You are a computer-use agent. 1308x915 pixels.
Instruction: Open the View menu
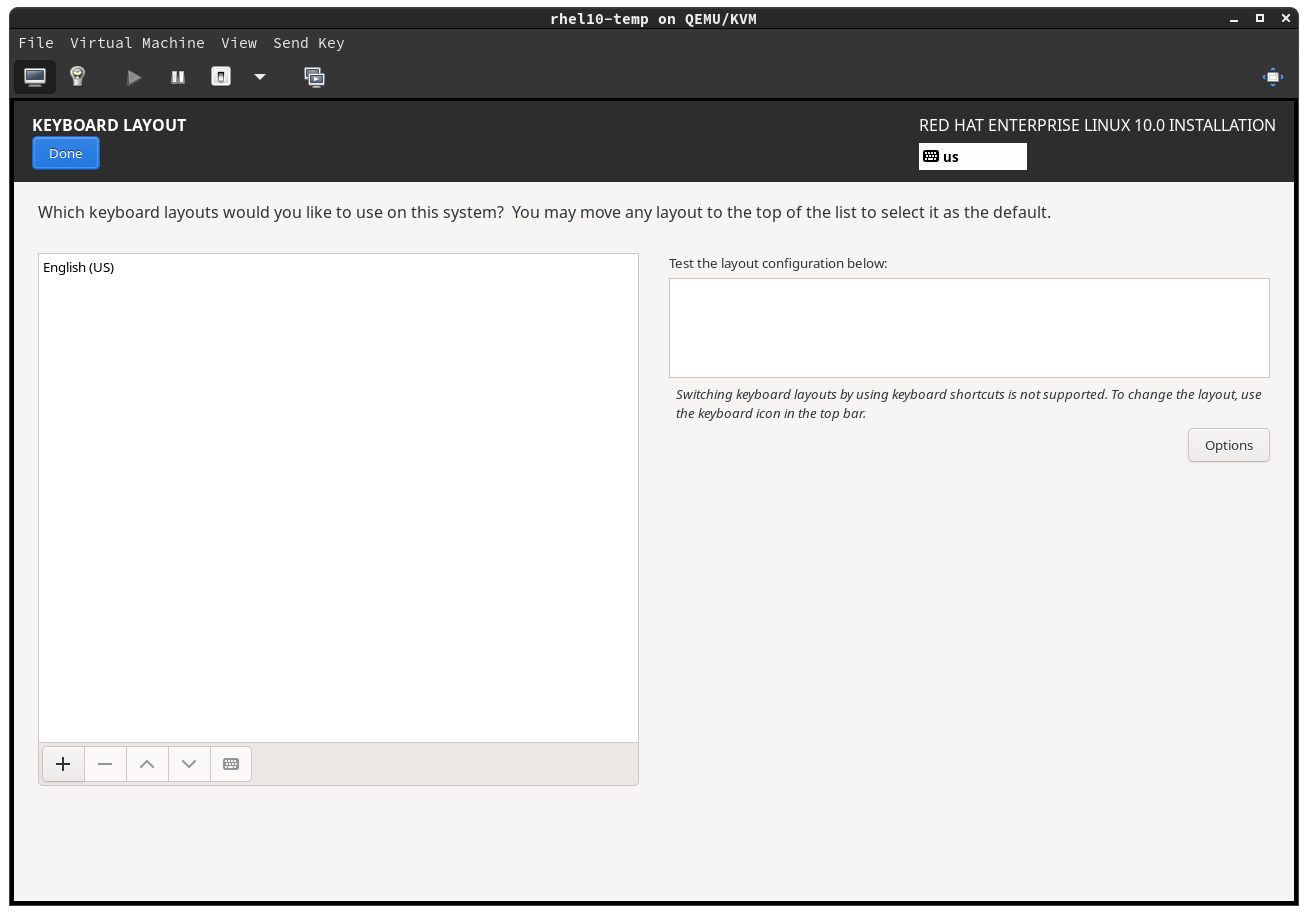pyautogui.click(x=239, y=43)
